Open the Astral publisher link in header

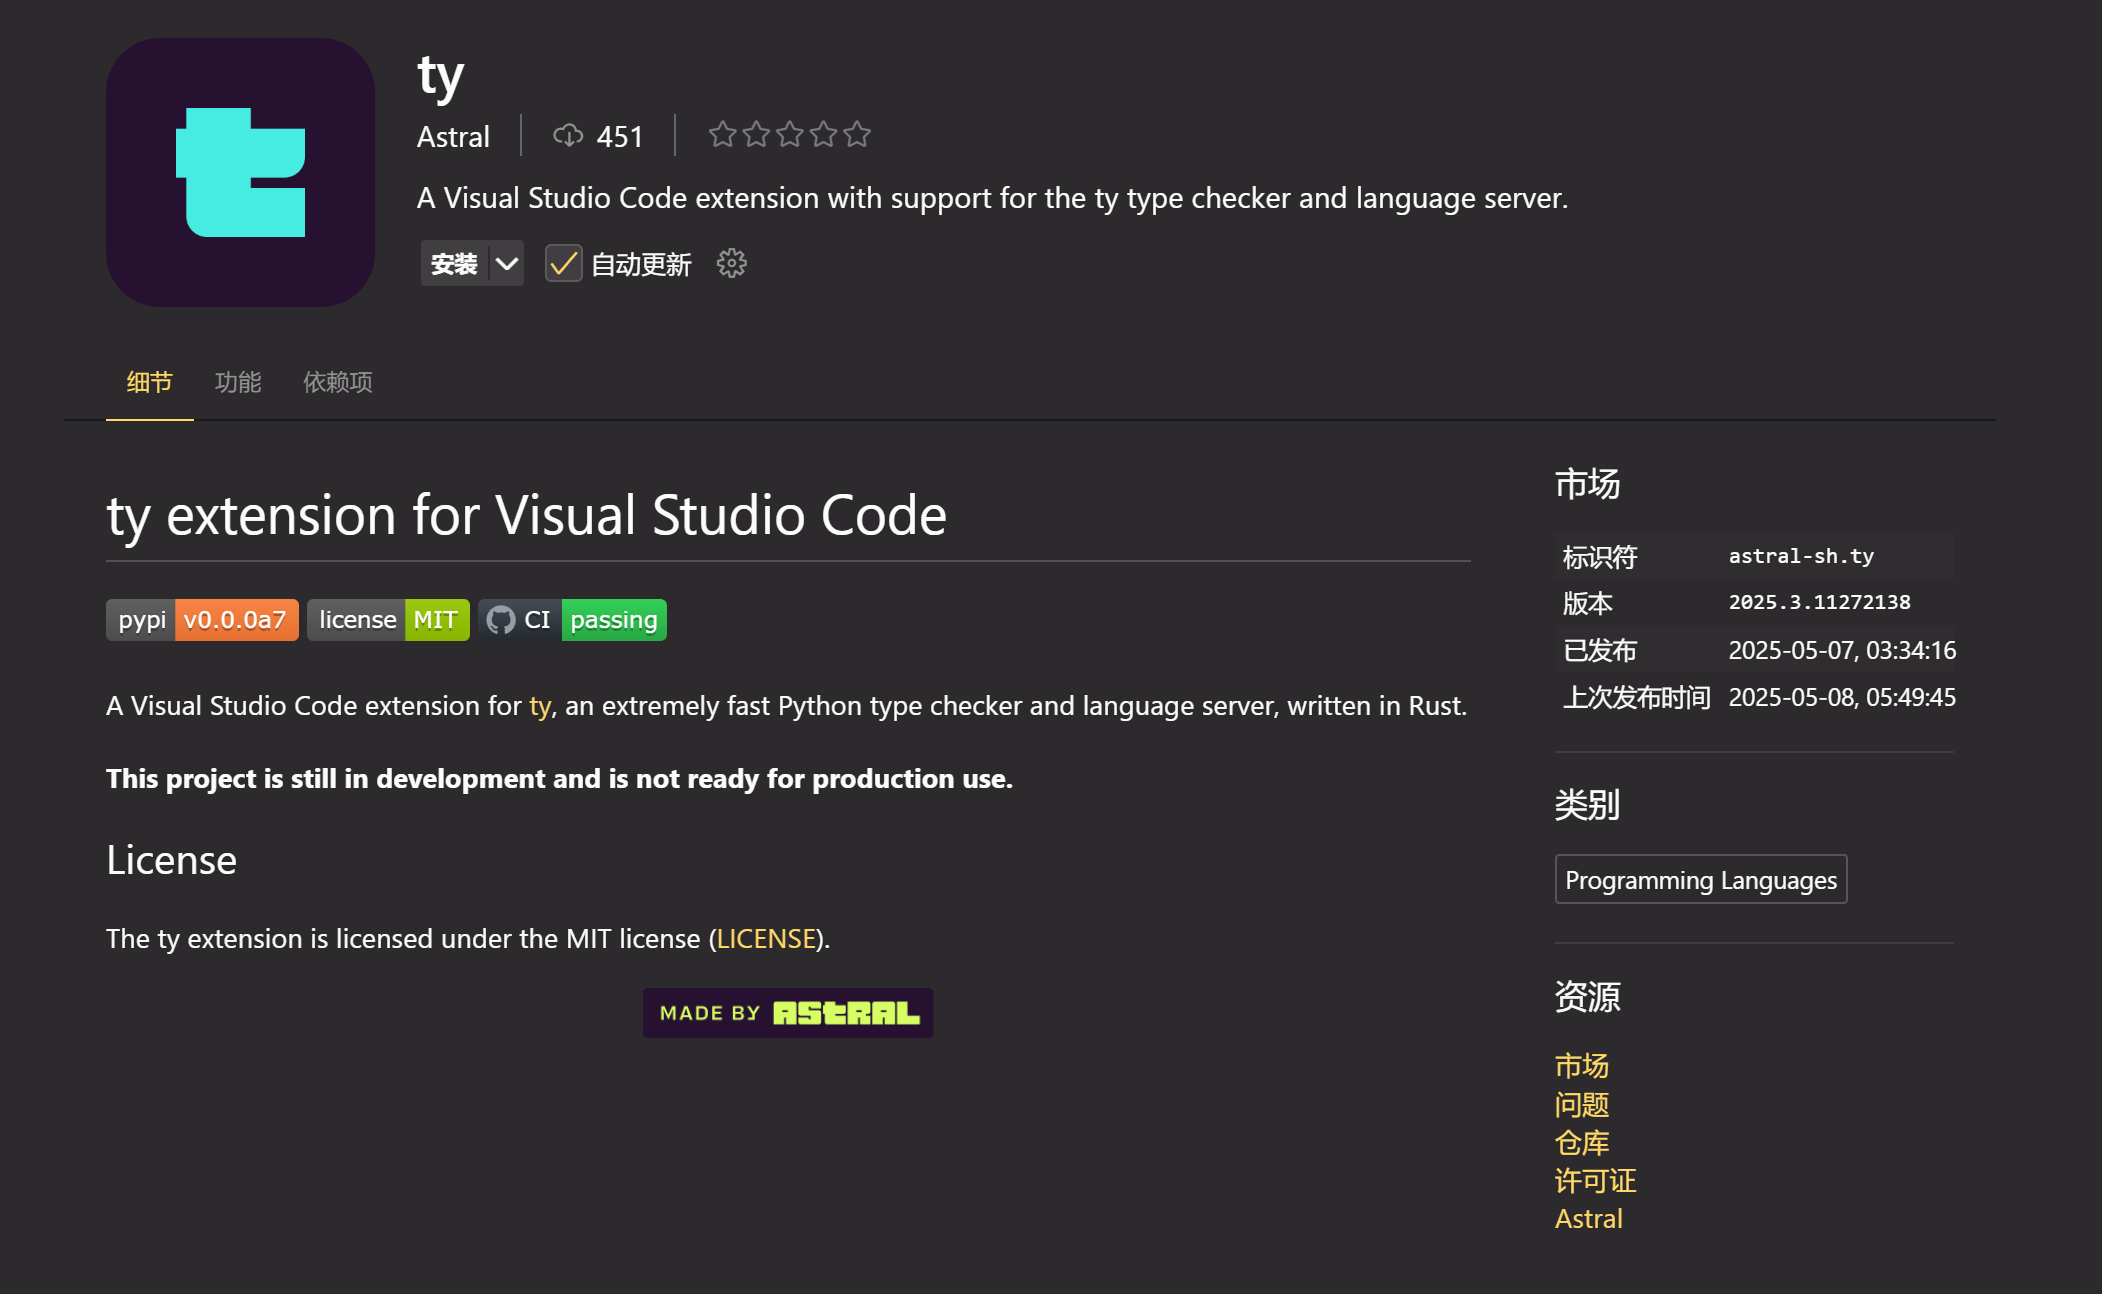(x=453, y=137)
